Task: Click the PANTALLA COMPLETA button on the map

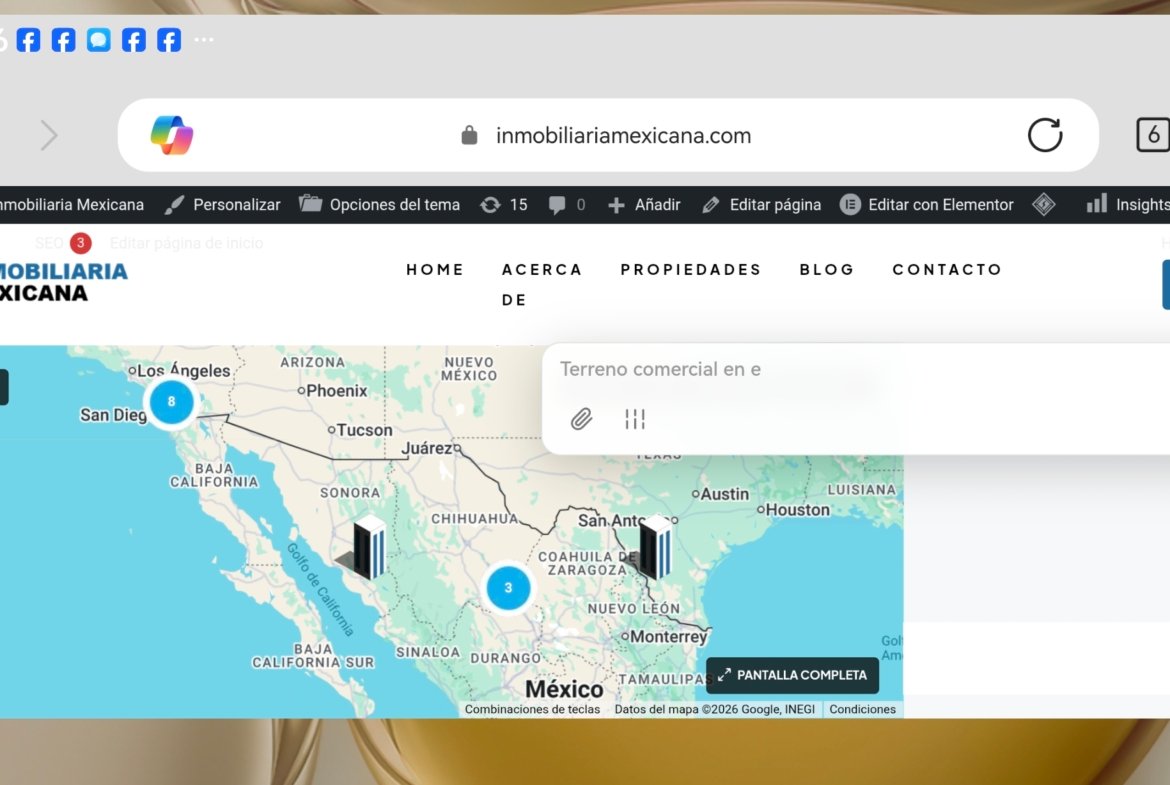Action: click(x=792, y=675)
